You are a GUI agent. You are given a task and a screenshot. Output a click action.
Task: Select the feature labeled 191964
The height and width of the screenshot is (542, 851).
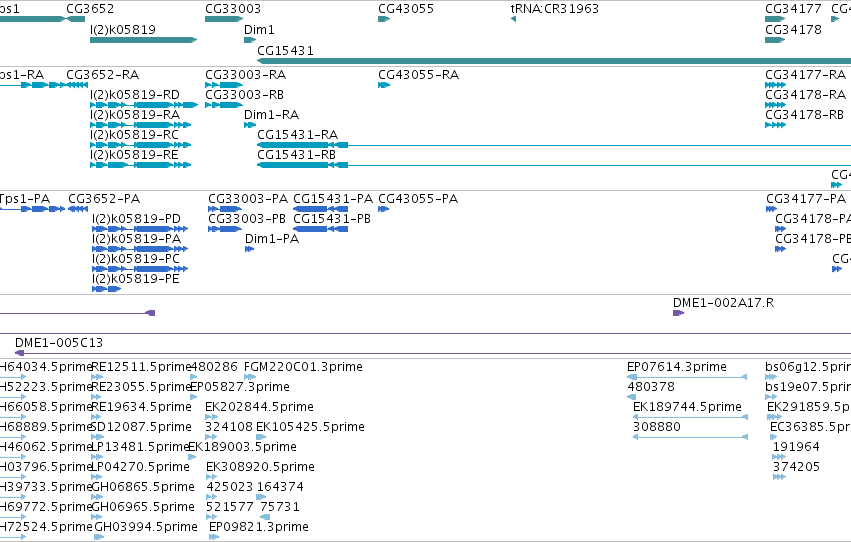click(x=796, y=447)
